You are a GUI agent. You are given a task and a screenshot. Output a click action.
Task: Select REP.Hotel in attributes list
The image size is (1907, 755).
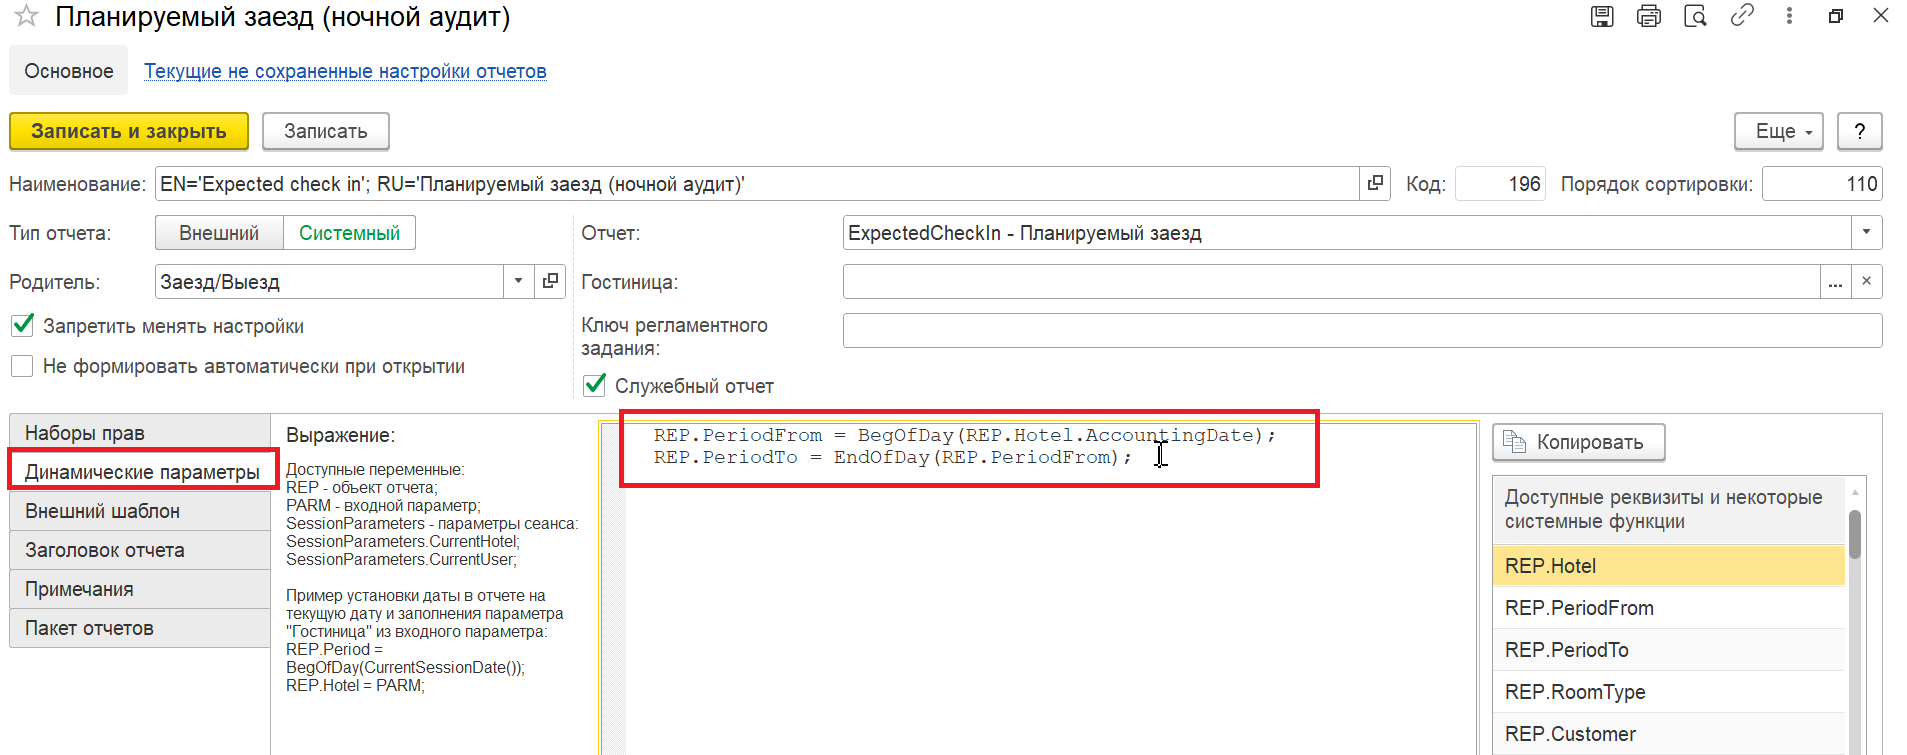(x=1668, y=566)
